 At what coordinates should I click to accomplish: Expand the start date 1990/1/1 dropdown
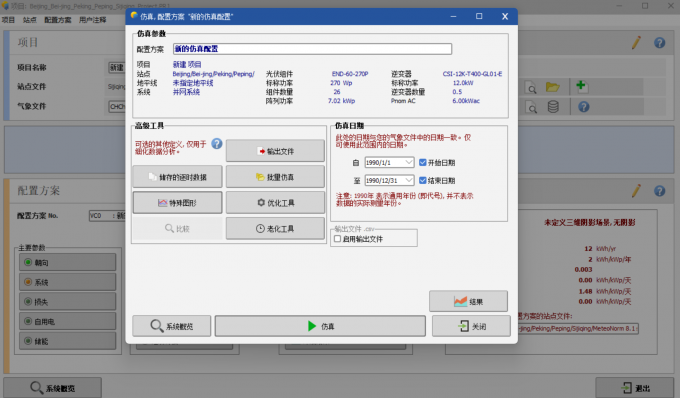click(409, 163)
